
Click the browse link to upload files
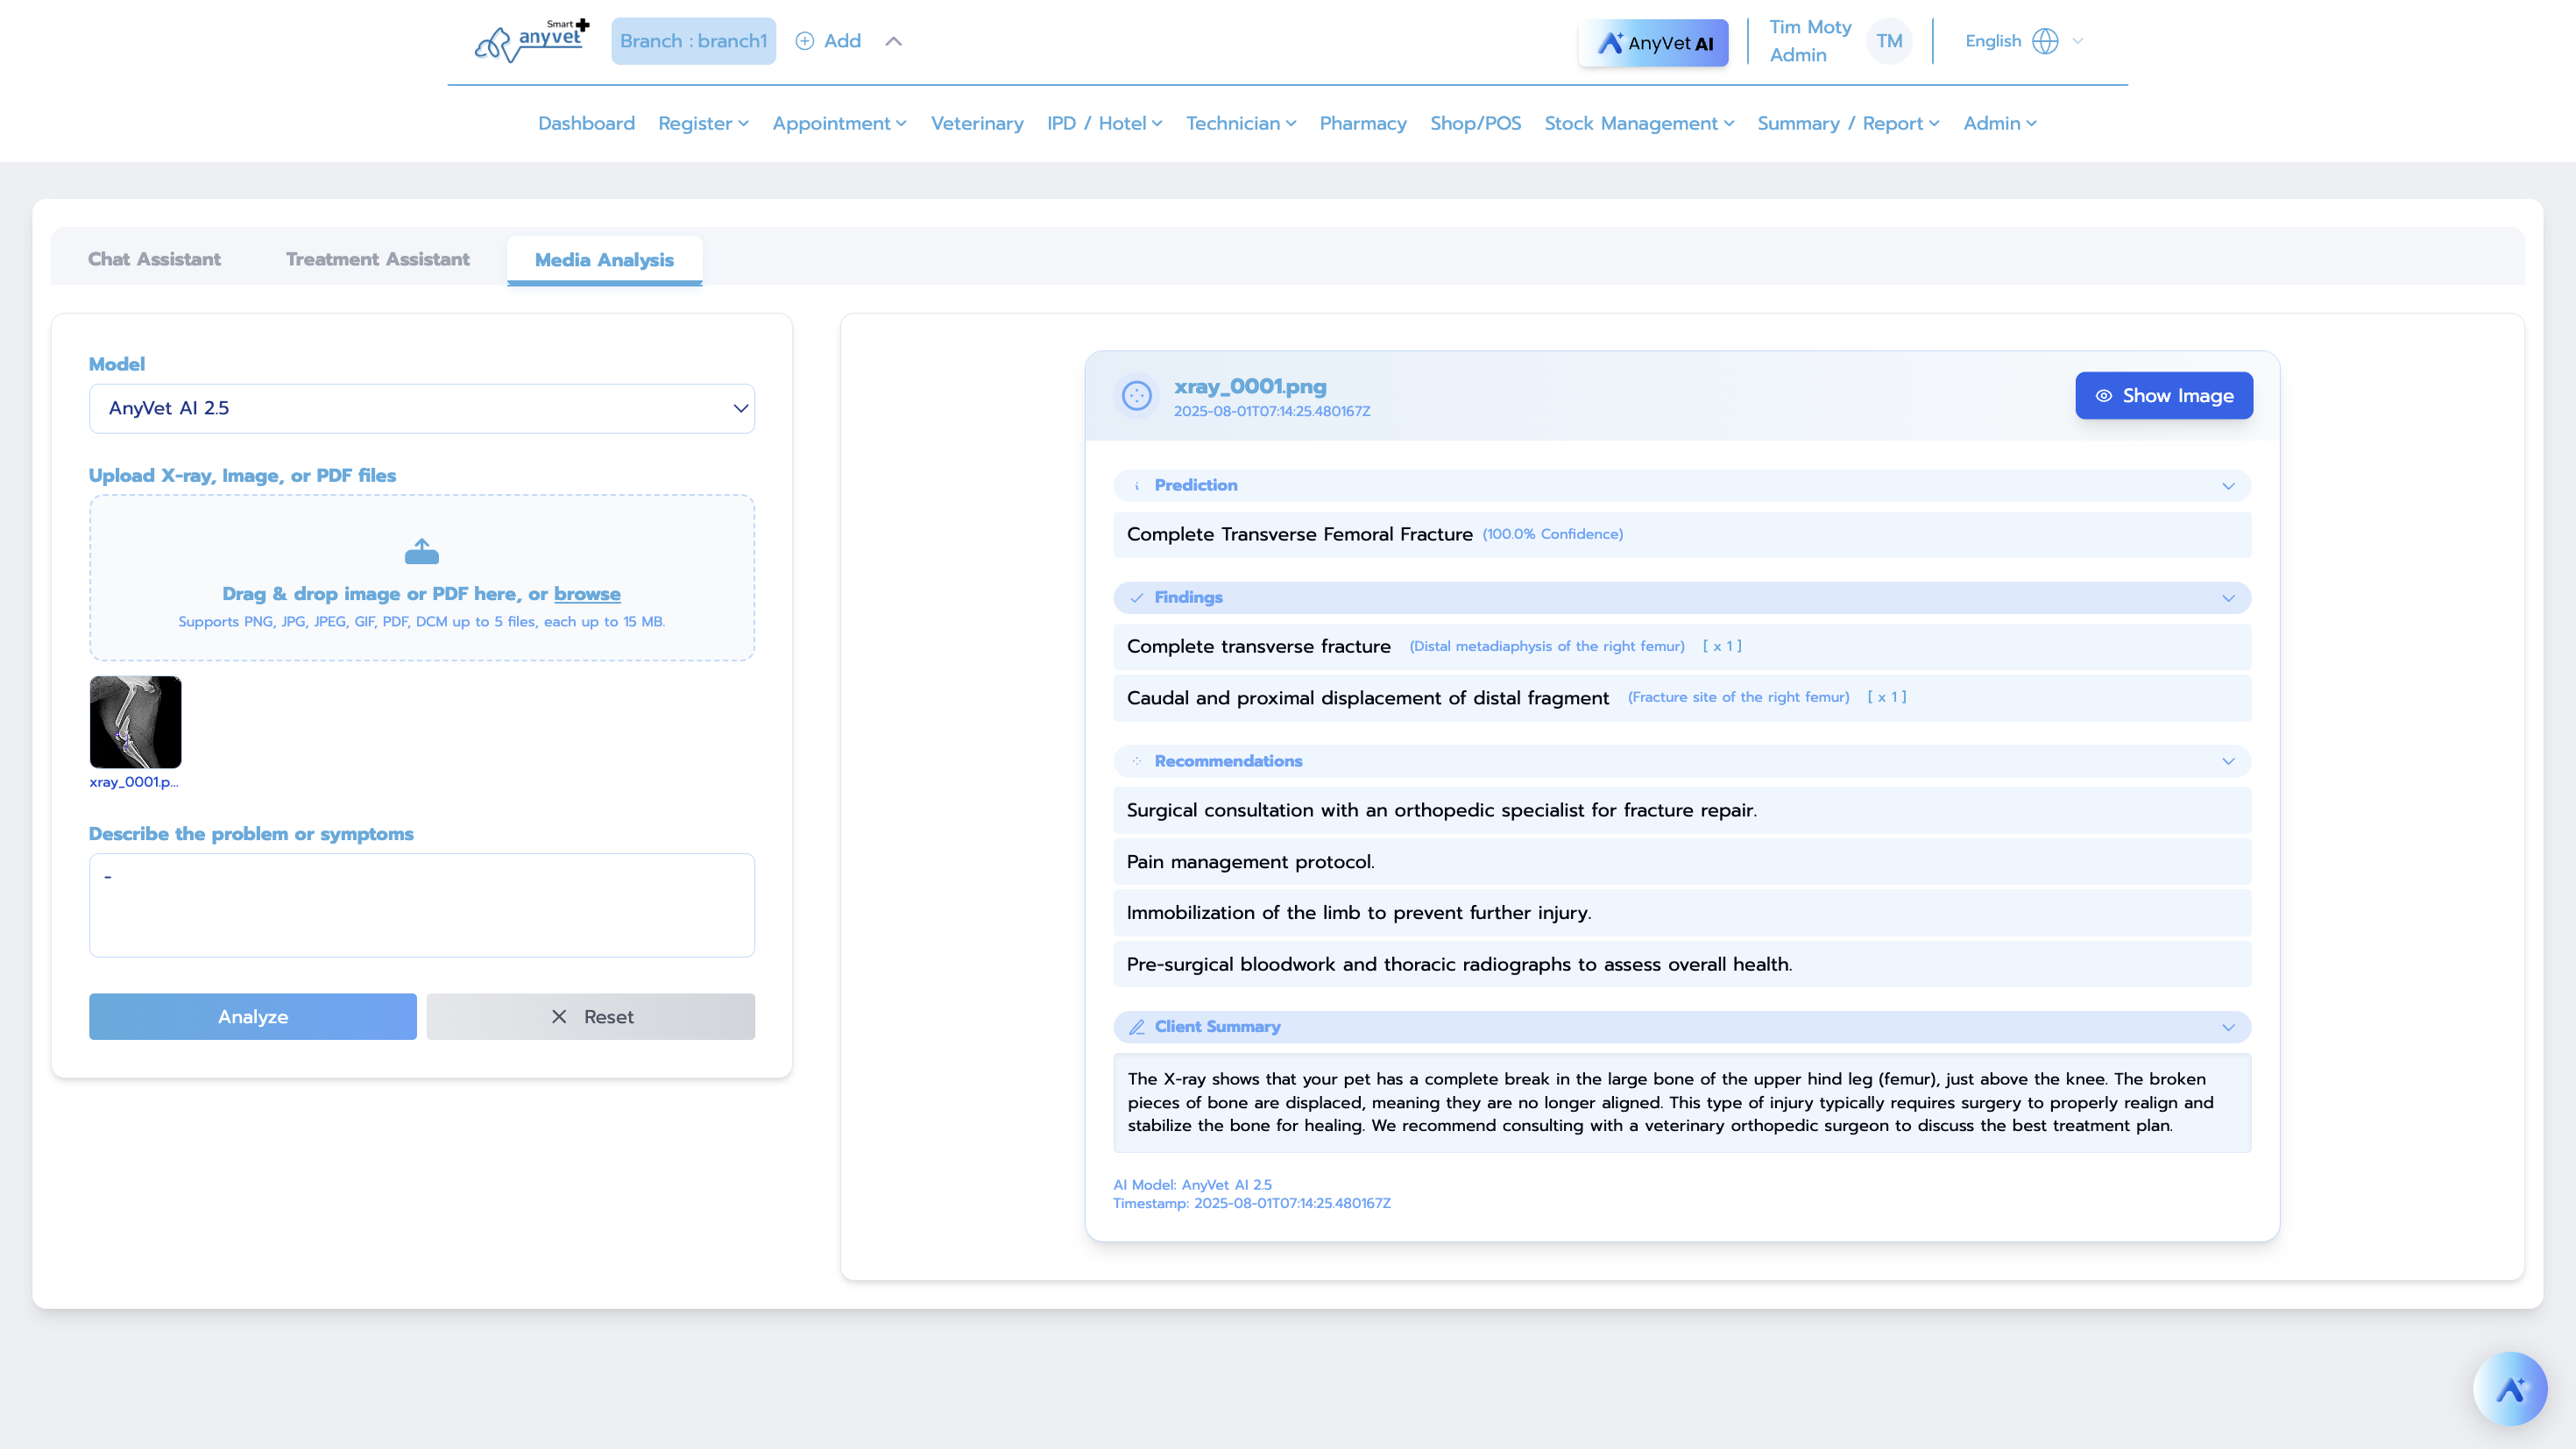[587, 593]
